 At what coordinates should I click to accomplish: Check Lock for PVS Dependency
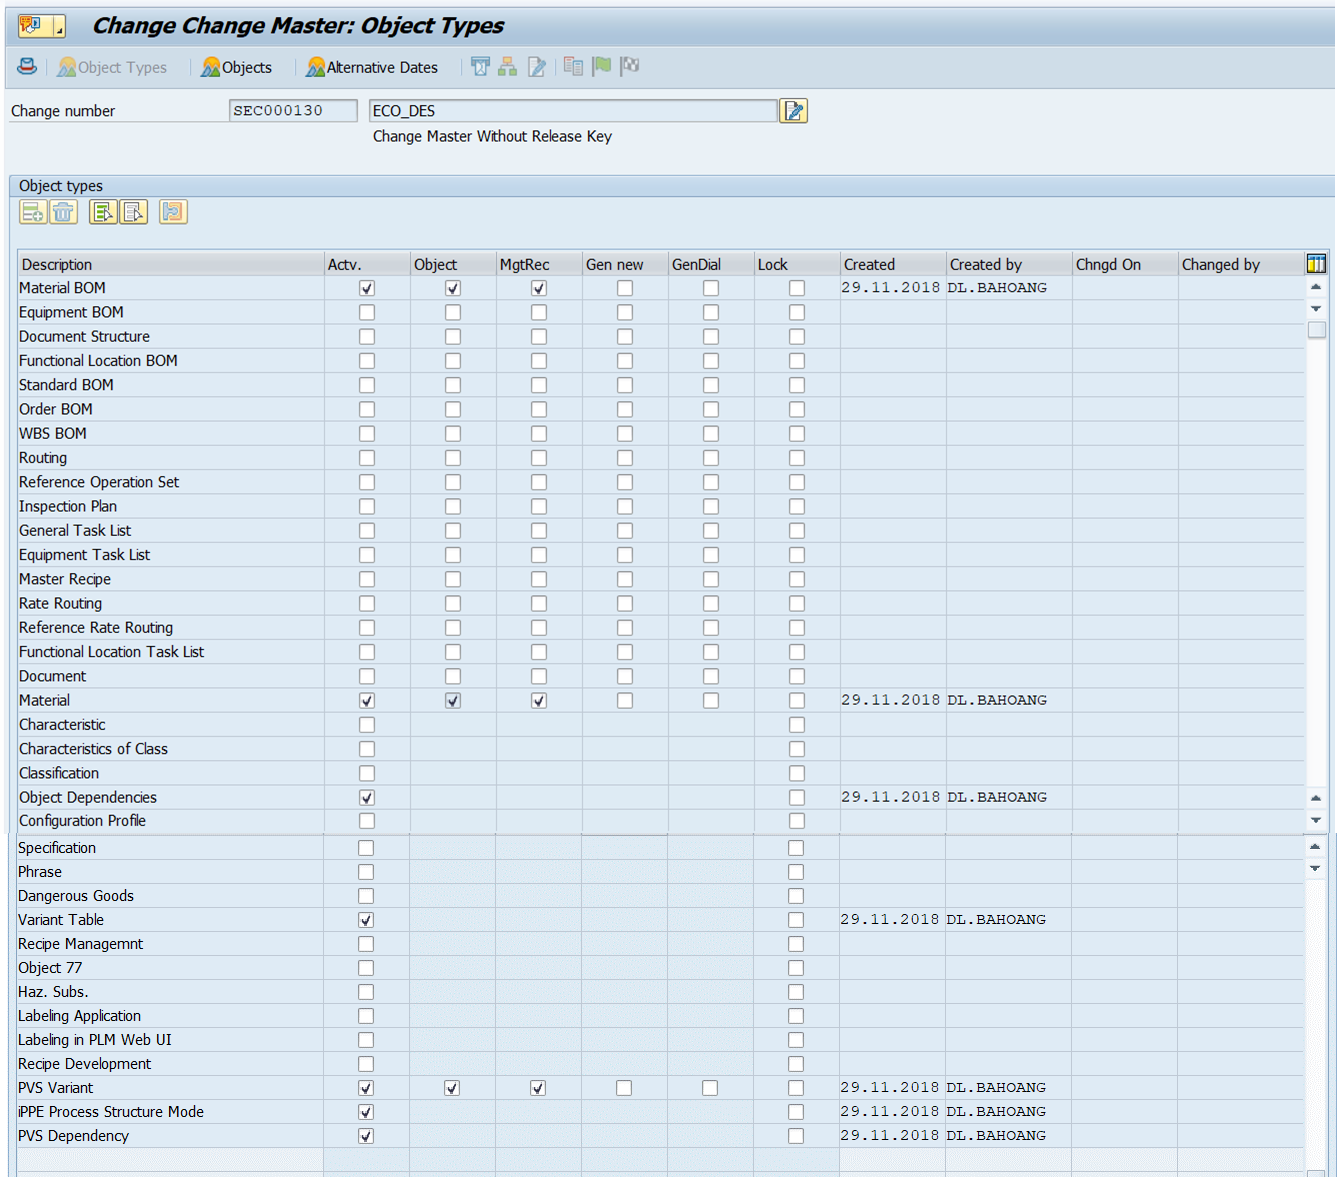(x=796, y=1136)
